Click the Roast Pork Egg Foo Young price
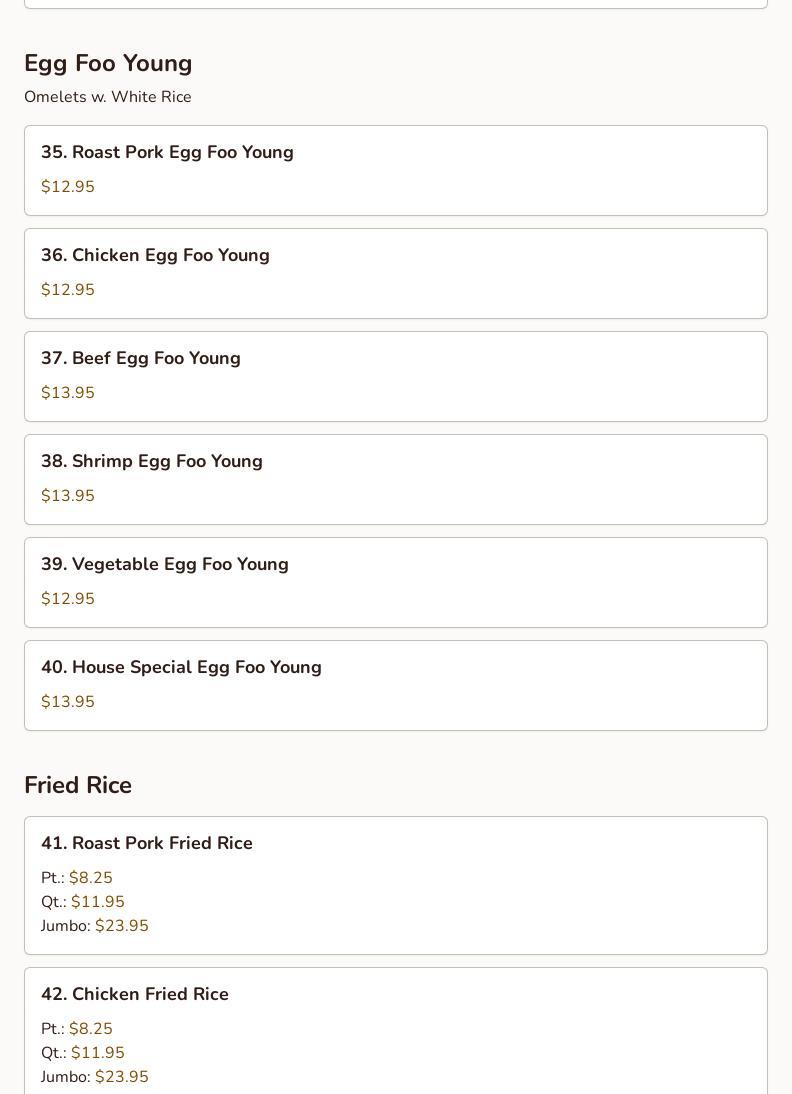 point(68,187)
